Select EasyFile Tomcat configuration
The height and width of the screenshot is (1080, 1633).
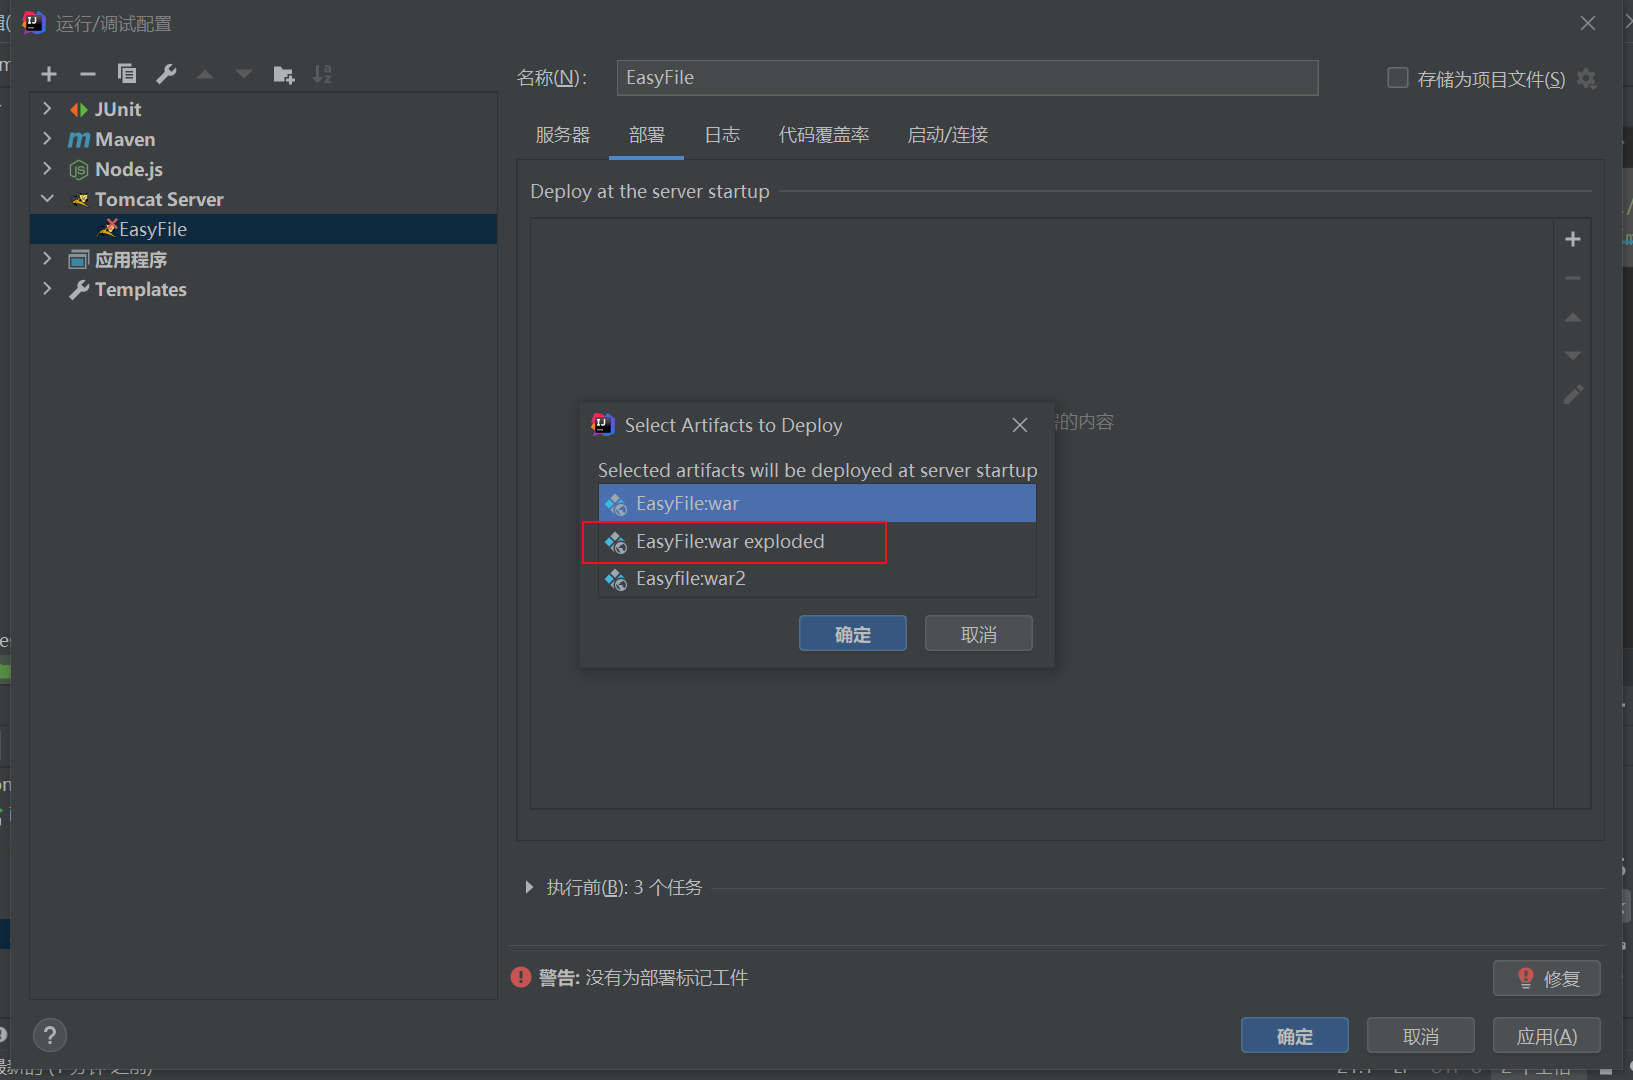[264, 229]
